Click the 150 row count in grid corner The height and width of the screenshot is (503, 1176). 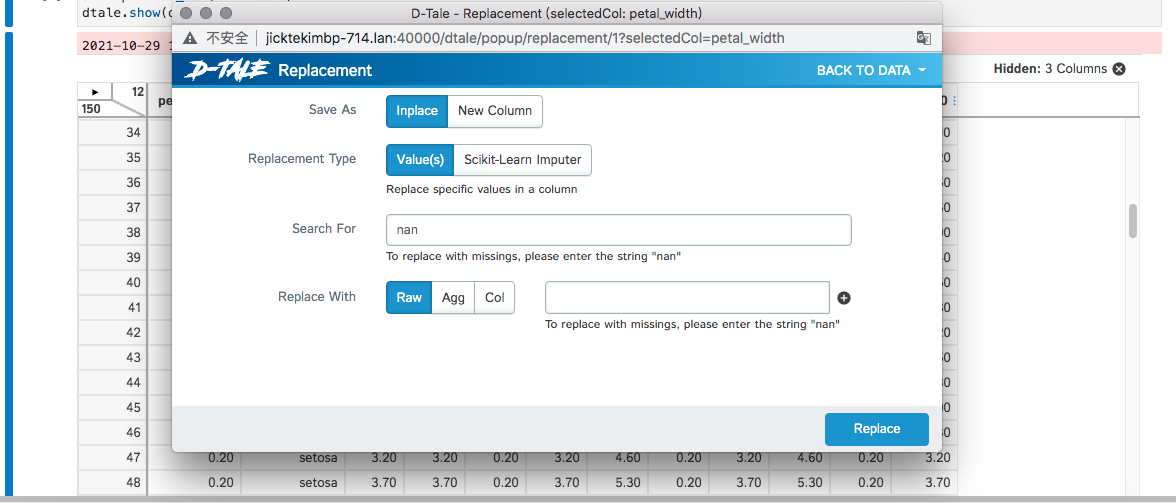click(x=92, y=109)
